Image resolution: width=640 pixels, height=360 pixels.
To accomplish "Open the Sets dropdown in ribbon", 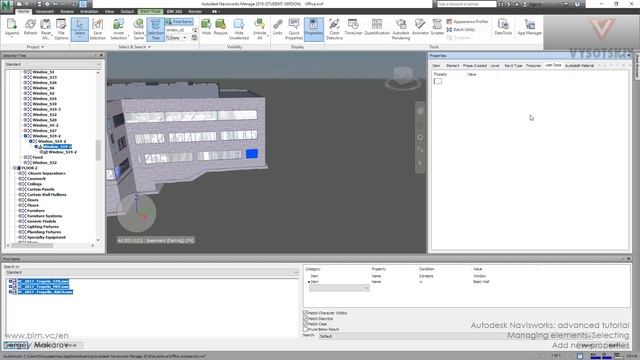I will [176, 38].
